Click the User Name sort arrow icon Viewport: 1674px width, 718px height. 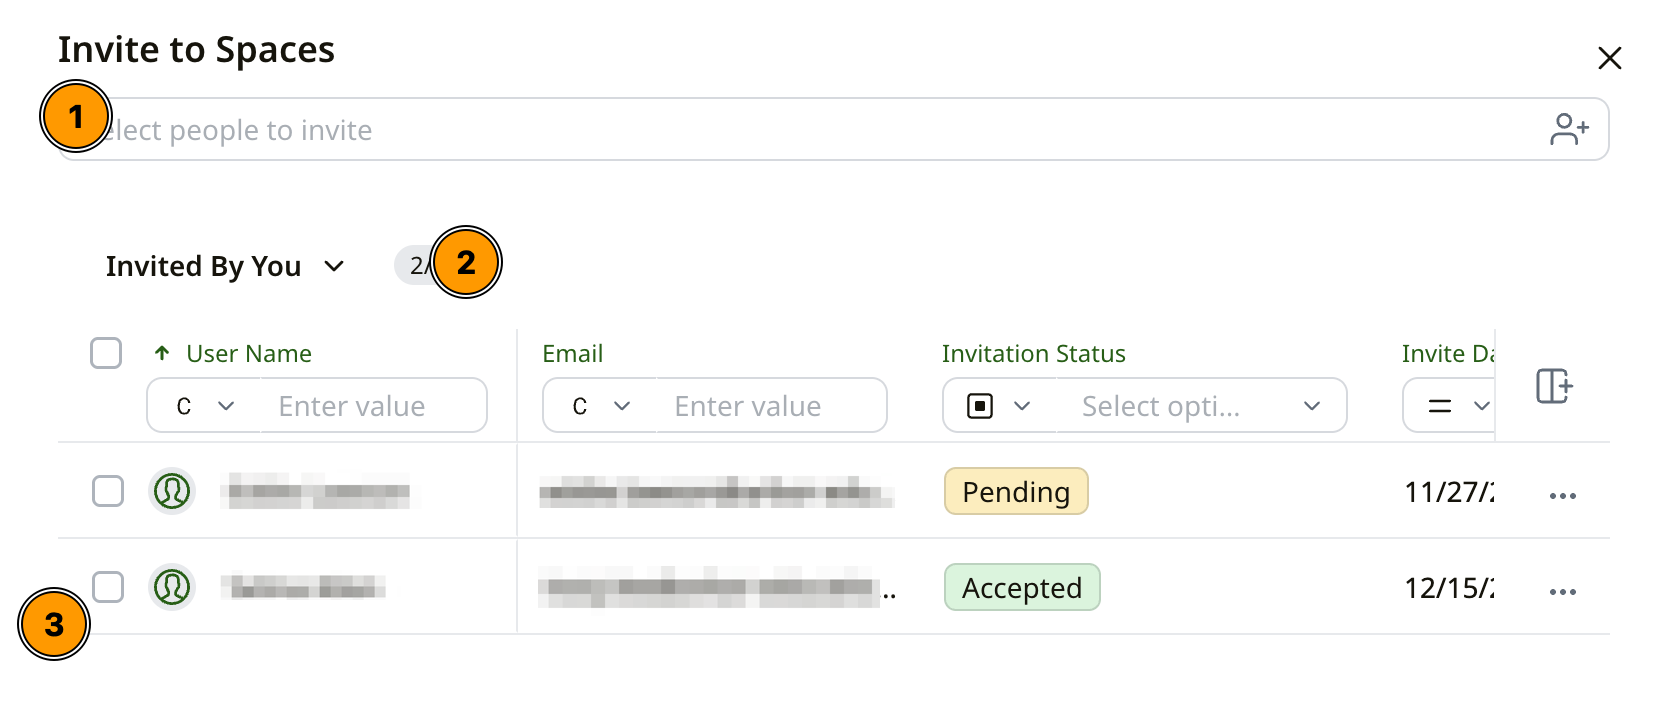tap(162, 353)
